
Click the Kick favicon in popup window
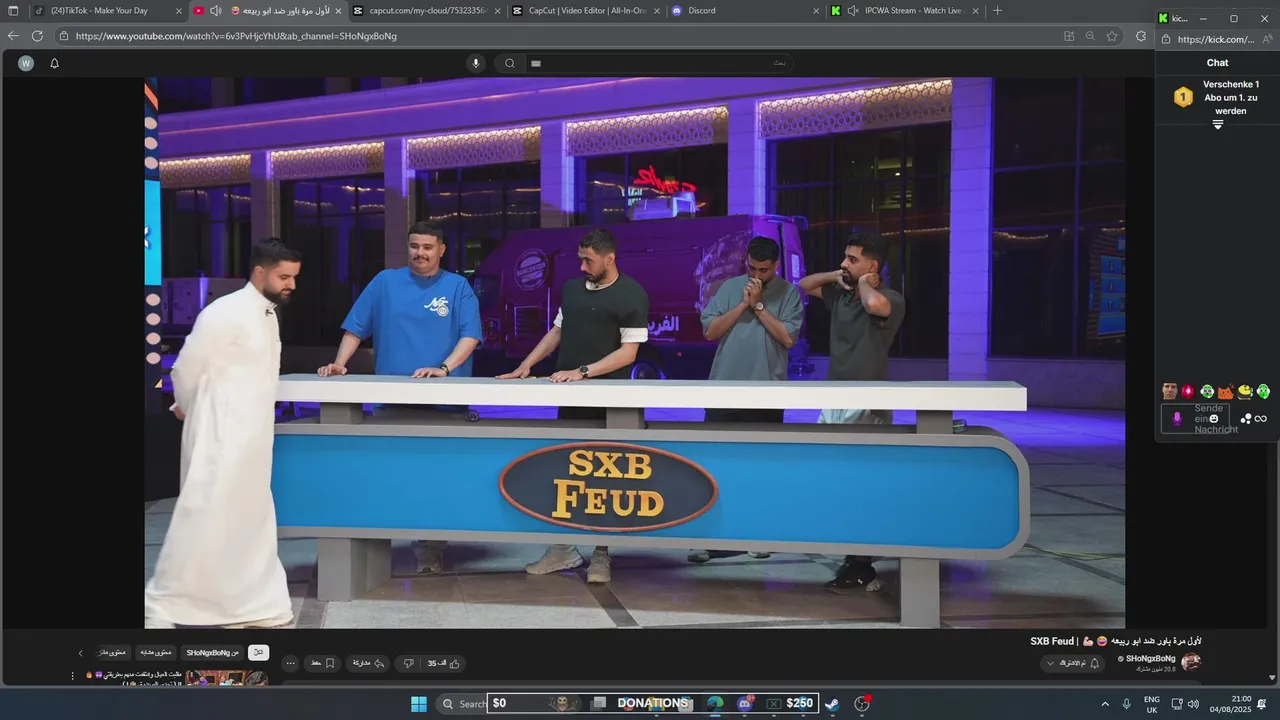(1163, 18)
